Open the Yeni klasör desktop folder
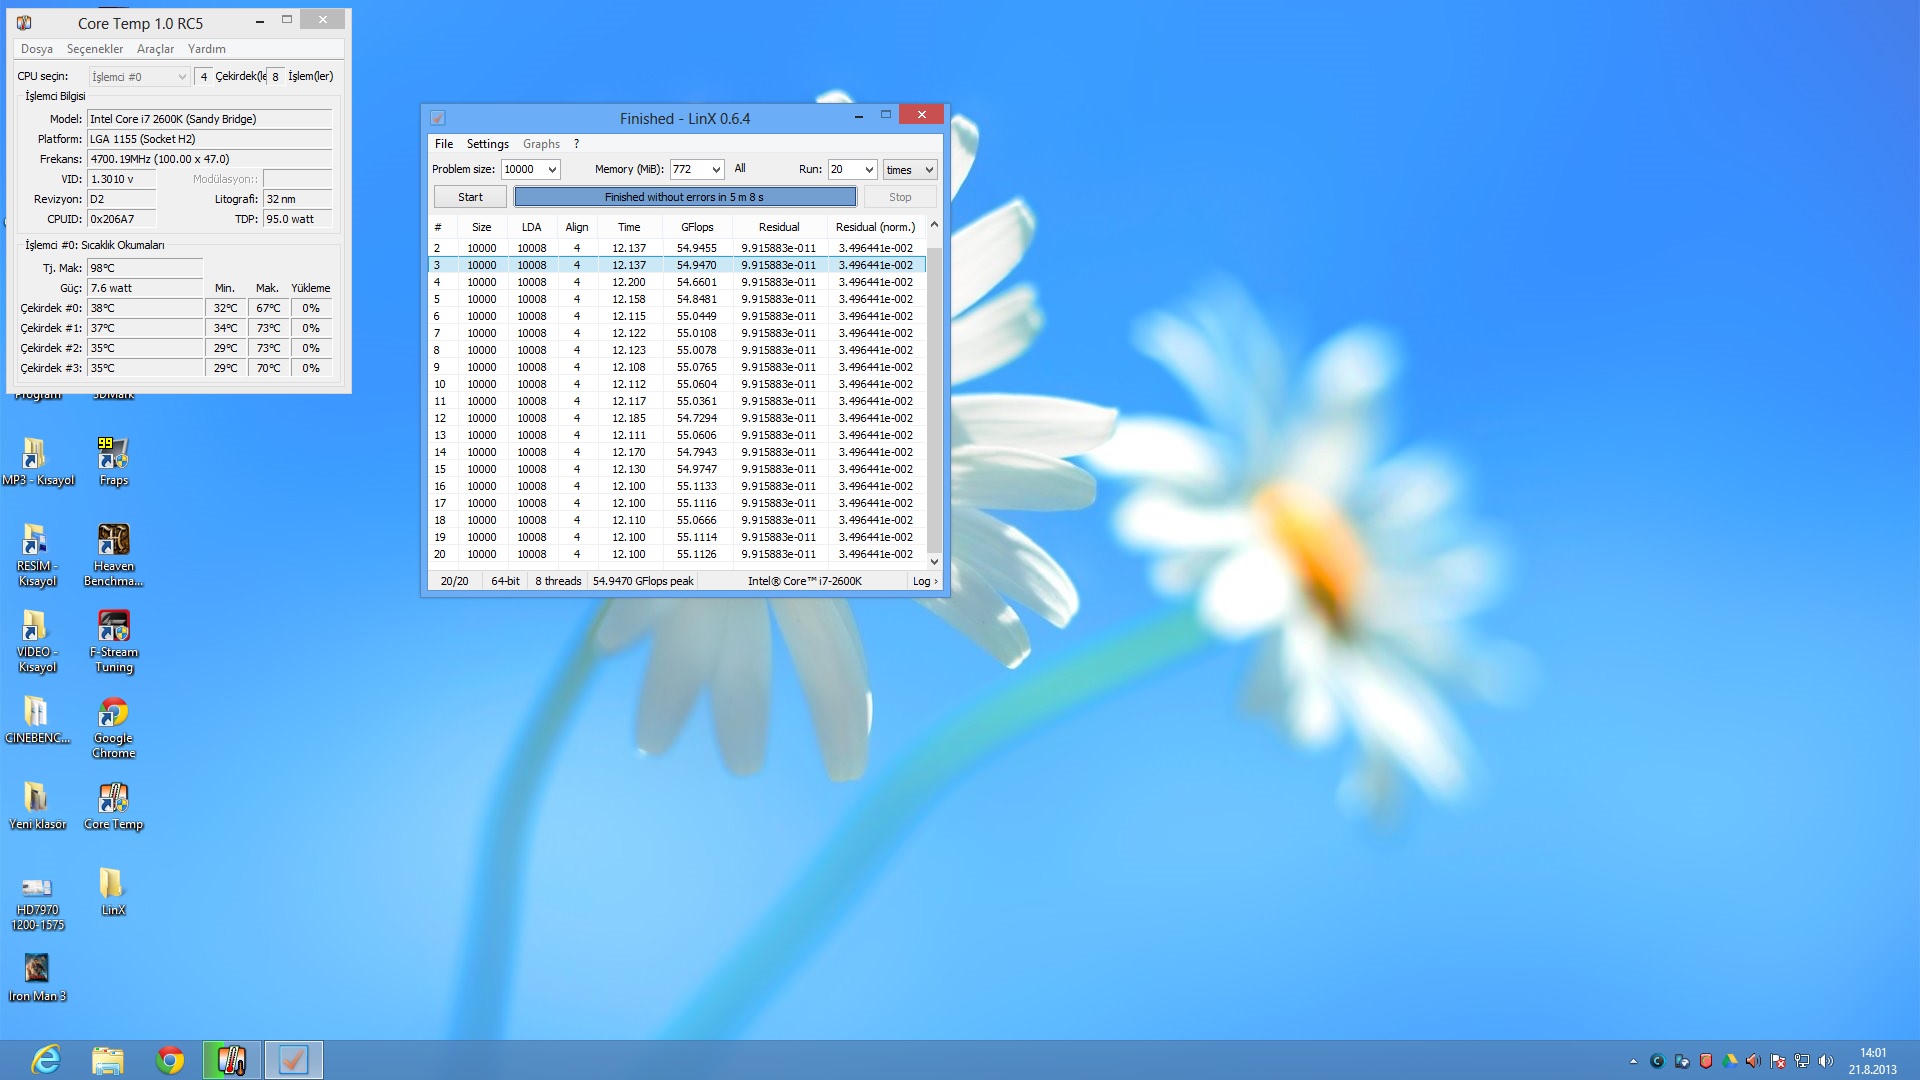 37,805
